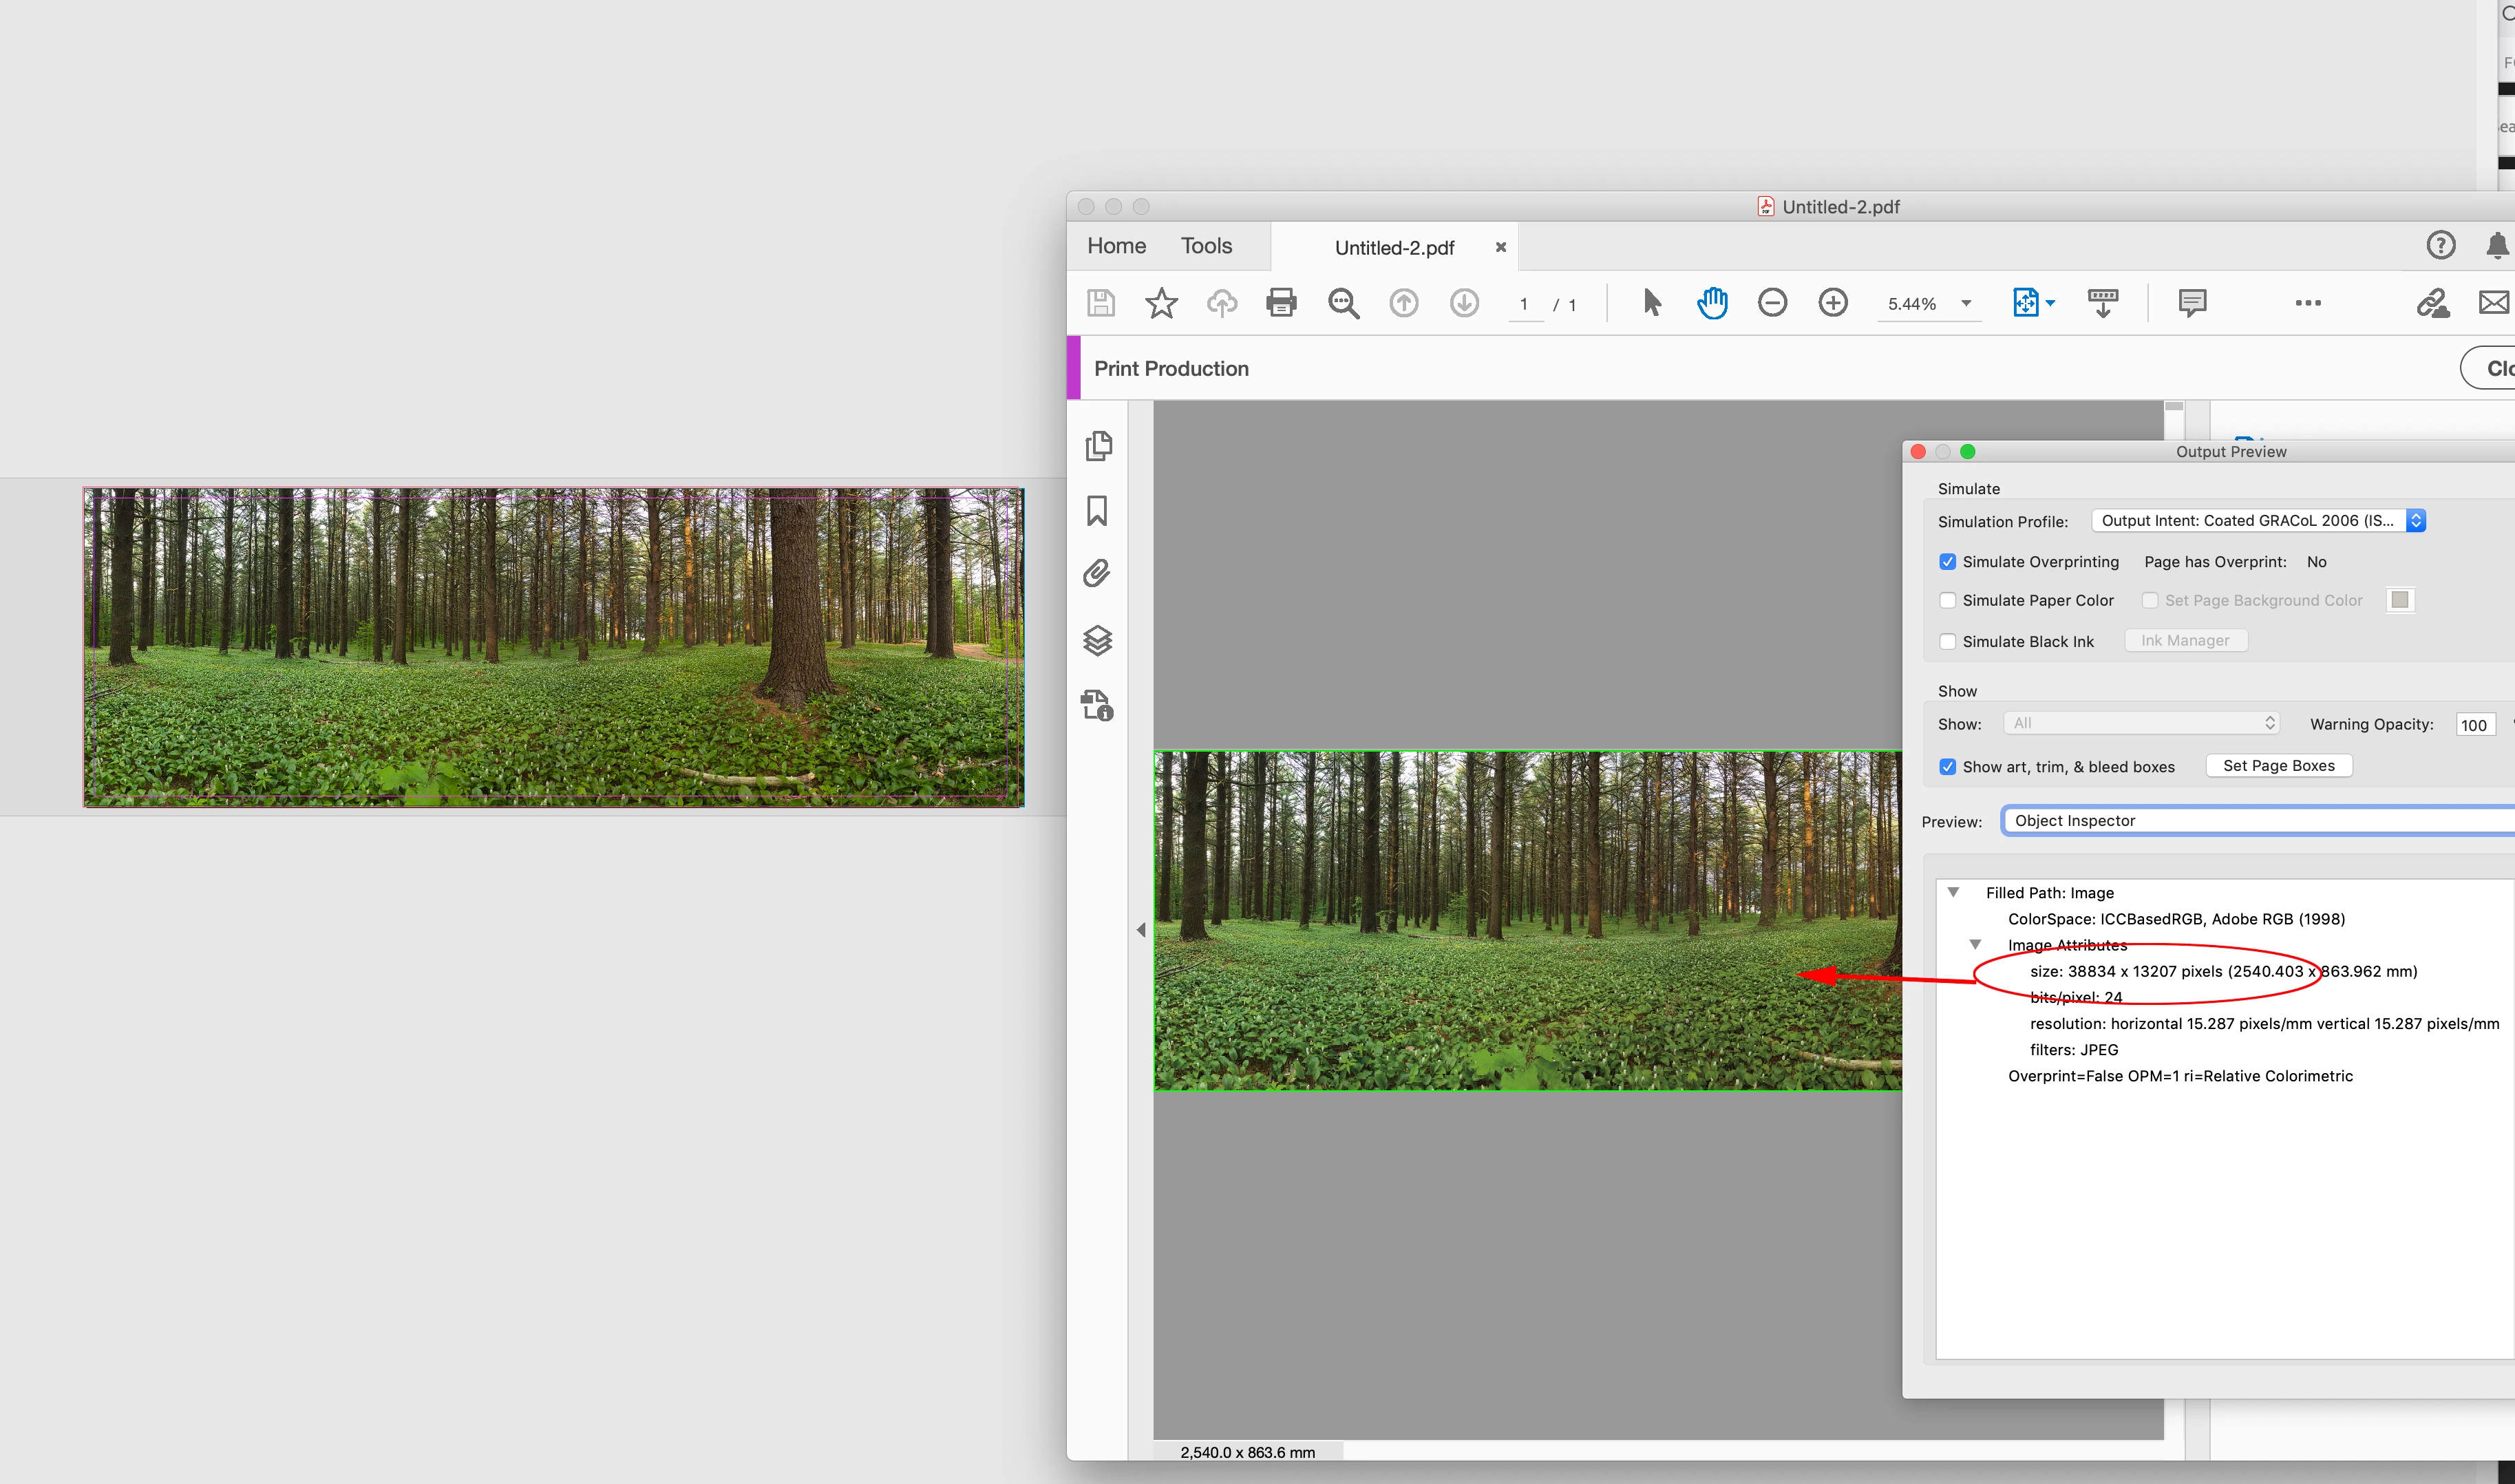Viewport: 2515px width, 1484px height.
Task: Click the zoom out minus icon
Action: (x=1772, y=302)
